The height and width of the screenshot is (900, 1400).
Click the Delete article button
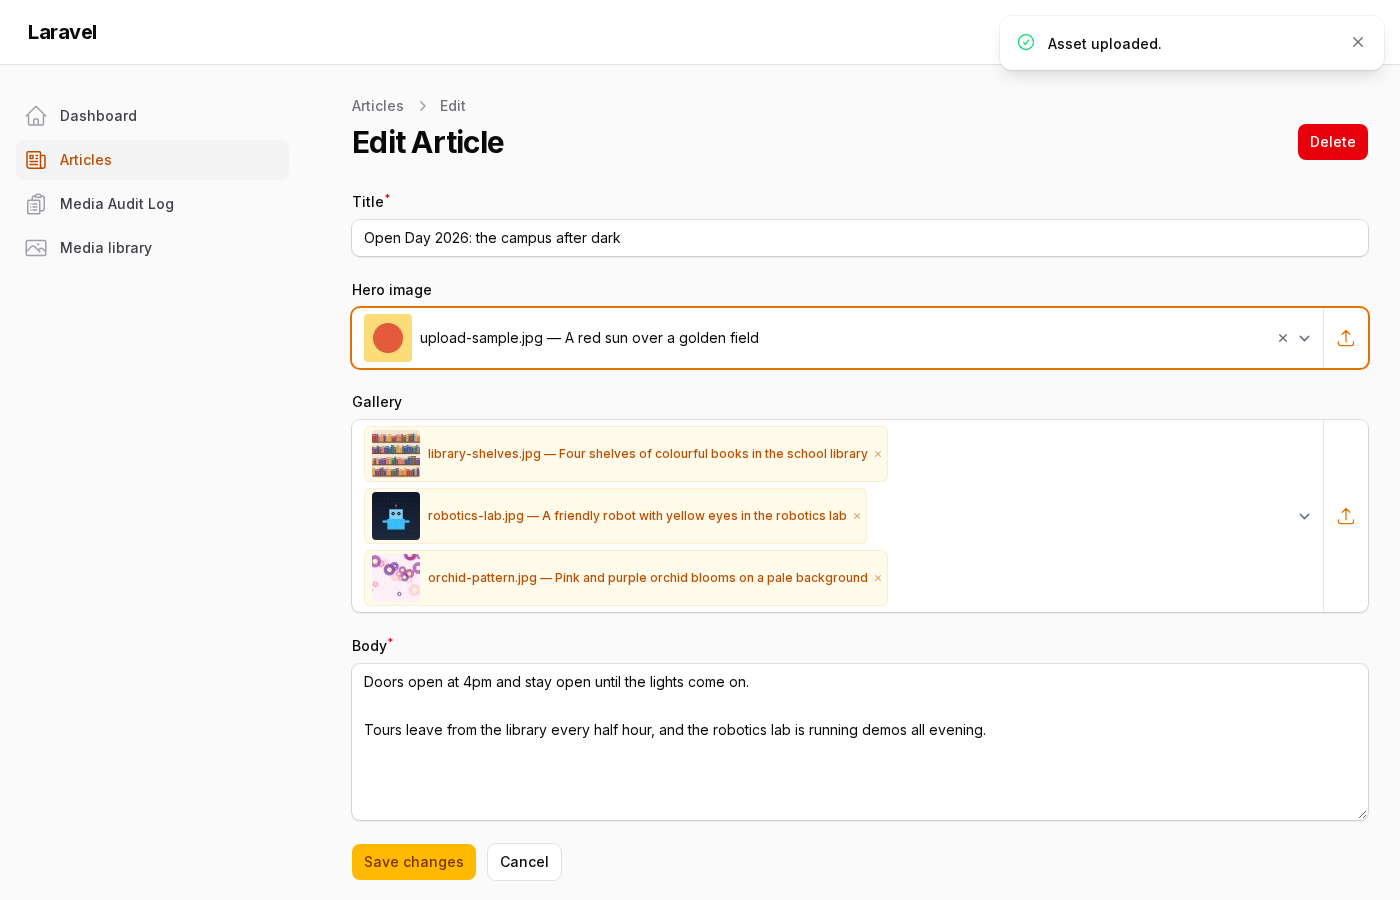pyautogui.click(x=1333, y=142)
